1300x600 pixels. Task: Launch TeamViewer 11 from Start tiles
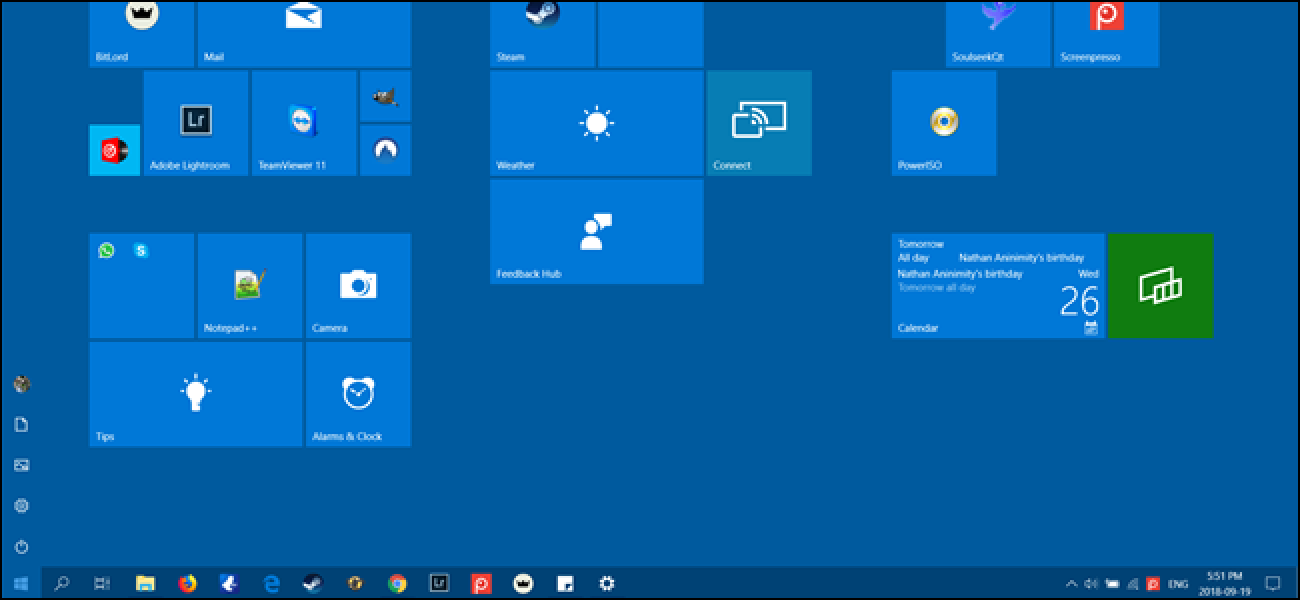[304, 123]
